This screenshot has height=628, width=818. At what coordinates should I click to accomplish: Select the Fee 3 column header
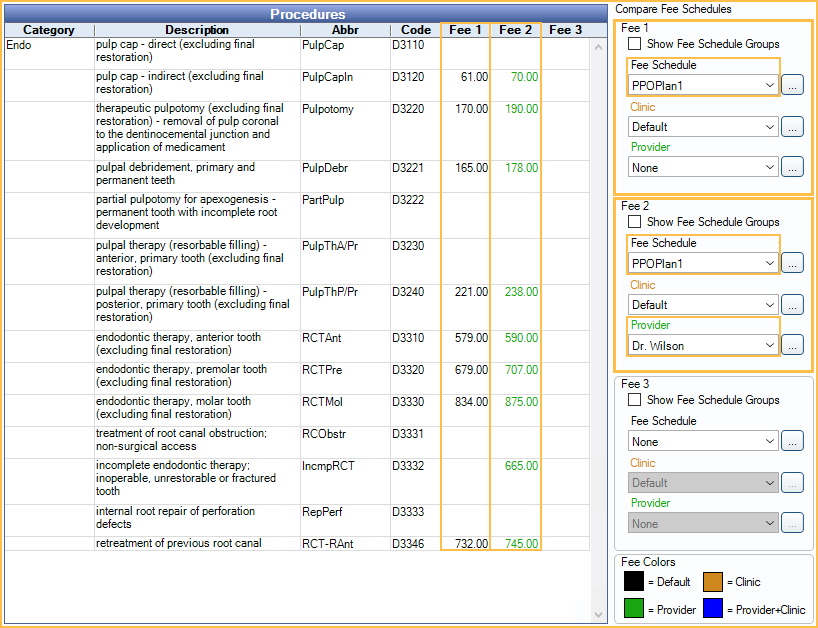tap(565, 30)
